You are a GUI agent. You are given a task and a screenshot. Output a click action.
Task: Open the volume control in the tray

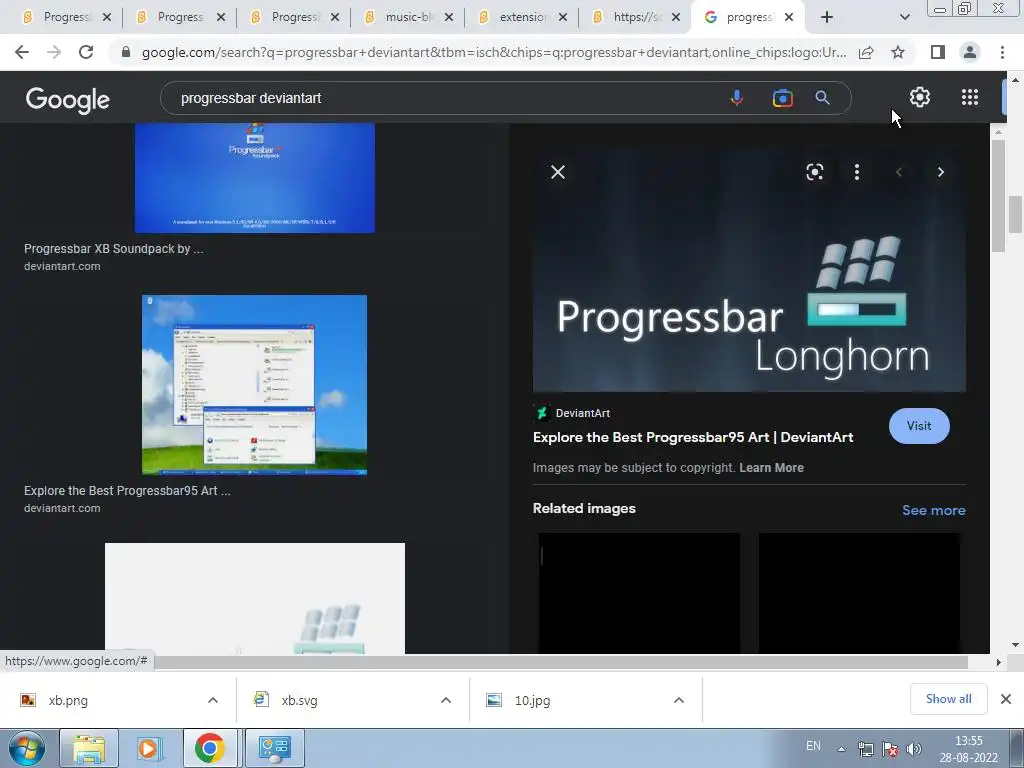click(x=914, y=749)
